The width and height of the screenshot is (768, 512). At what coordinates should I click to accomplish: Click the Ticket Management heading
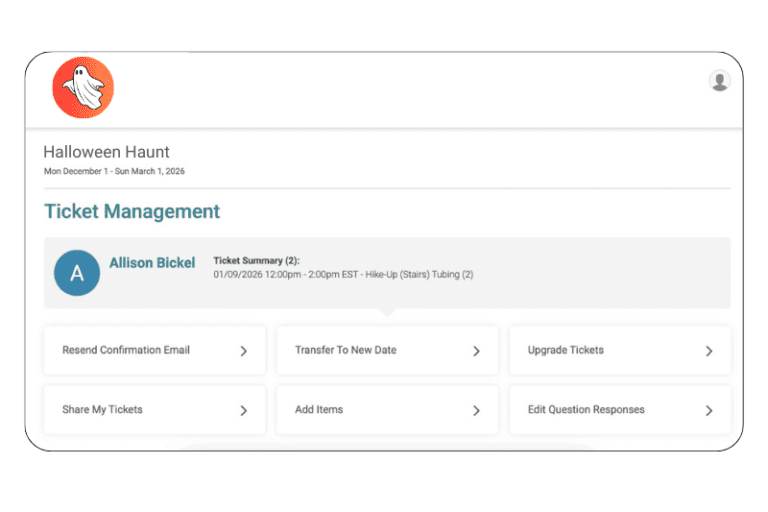click(x=132, y=212)
